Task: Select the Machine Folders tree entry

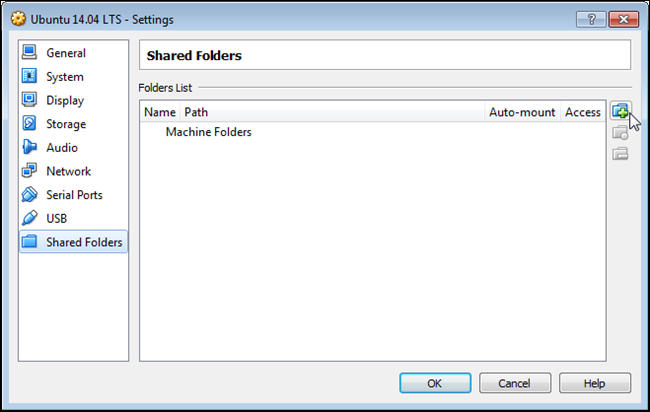Action: (208, 132)
